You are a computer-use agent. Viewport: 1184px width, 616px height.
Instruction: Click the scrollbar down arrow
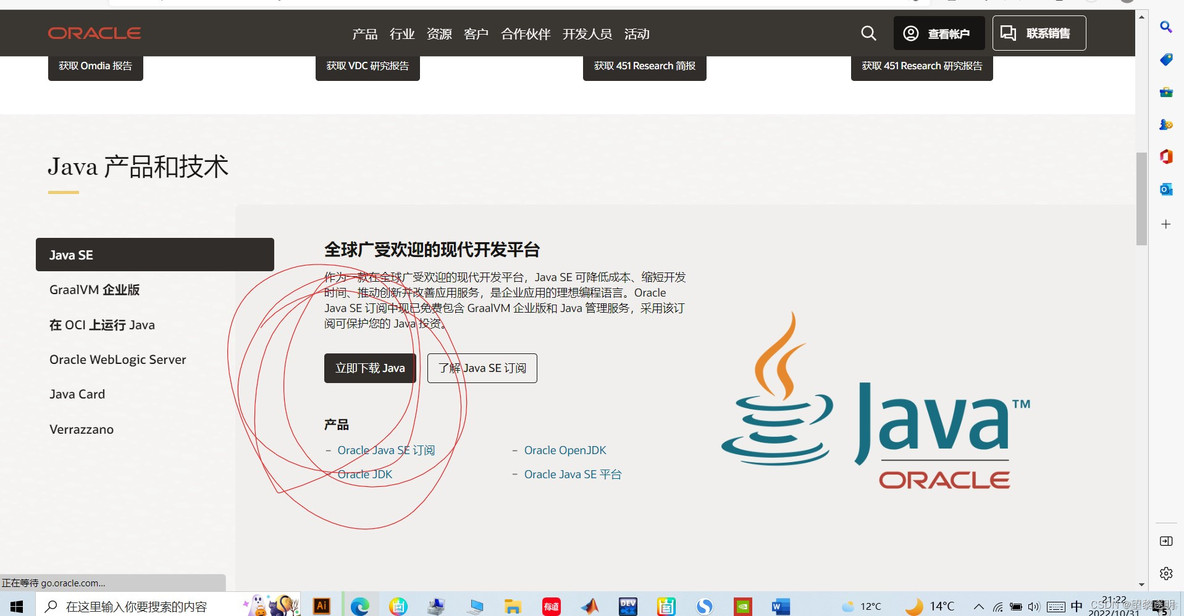[1141, 584]
